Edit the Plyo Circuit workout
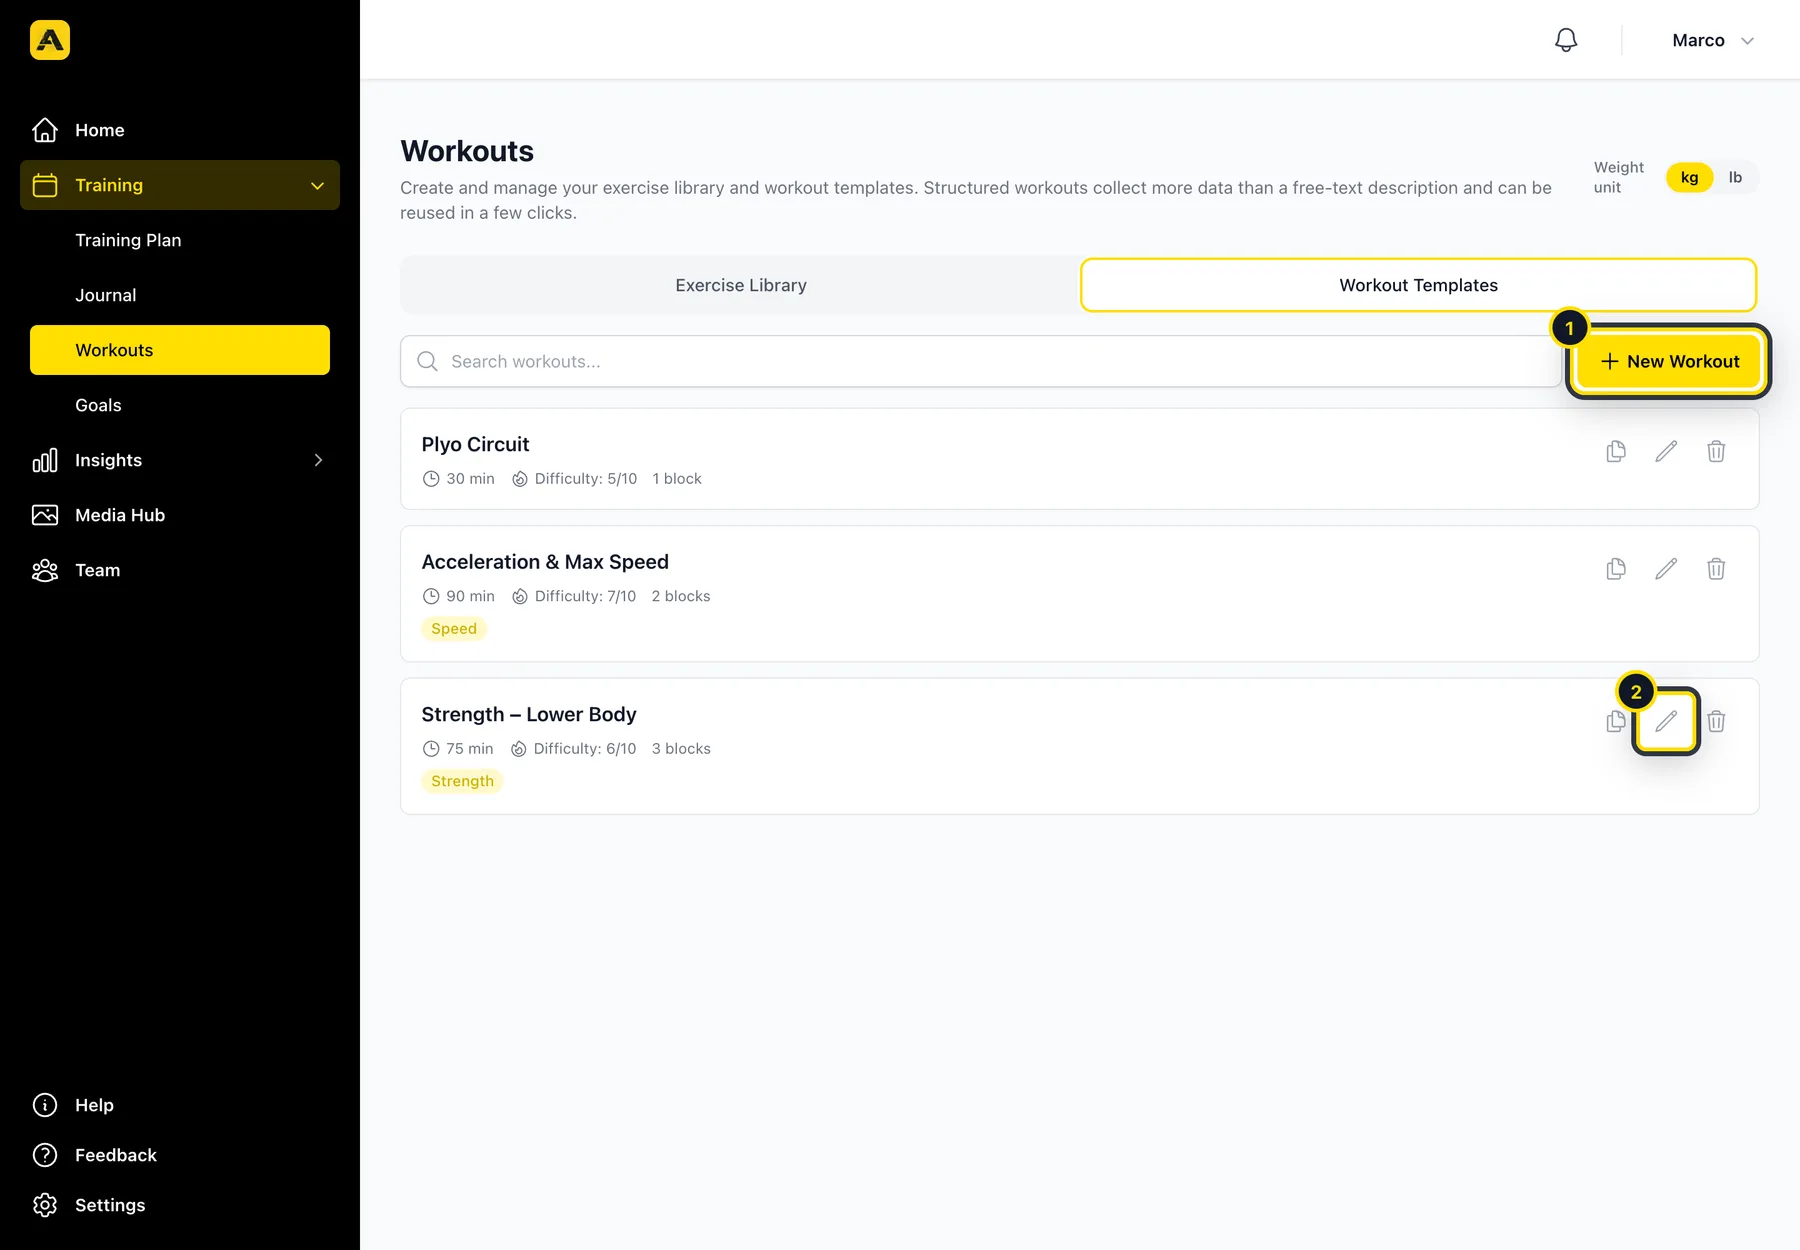The height and width of the screenshot is (1250, 1800). [x=1666, y=452]
